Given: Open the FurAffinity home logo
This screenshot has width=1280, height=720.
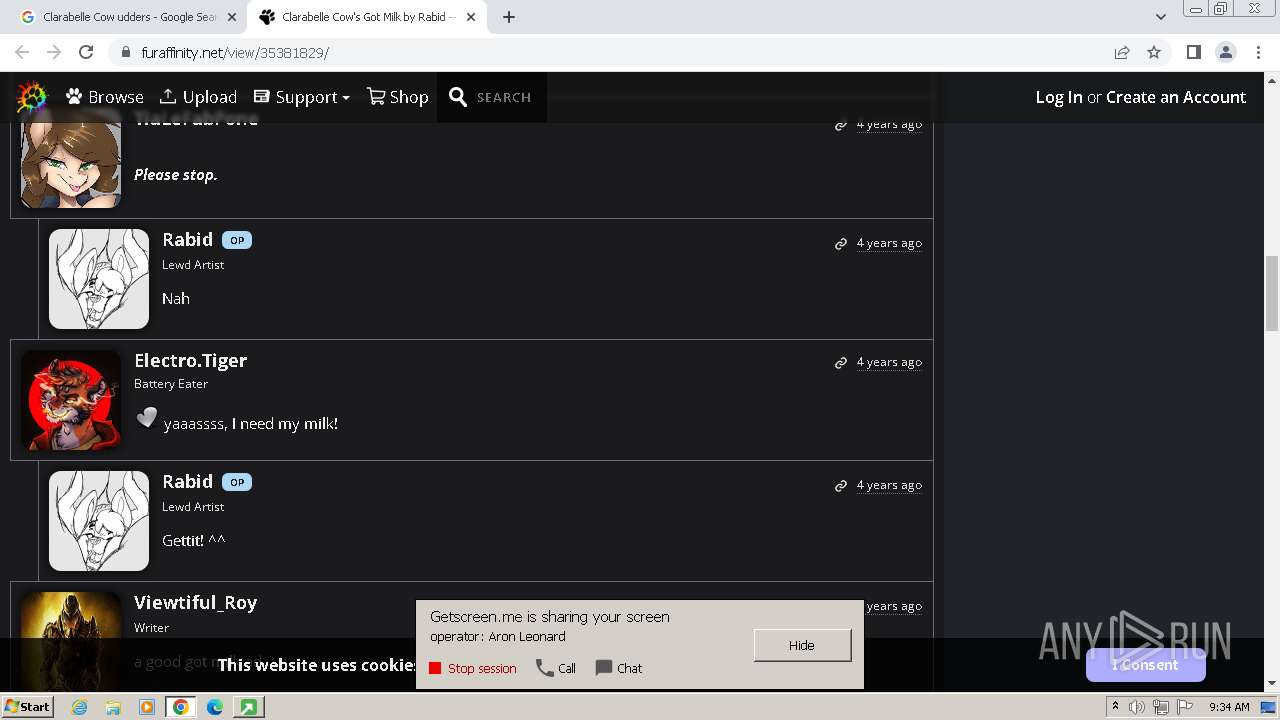Looking at the screenshot, I should (32, 97).
